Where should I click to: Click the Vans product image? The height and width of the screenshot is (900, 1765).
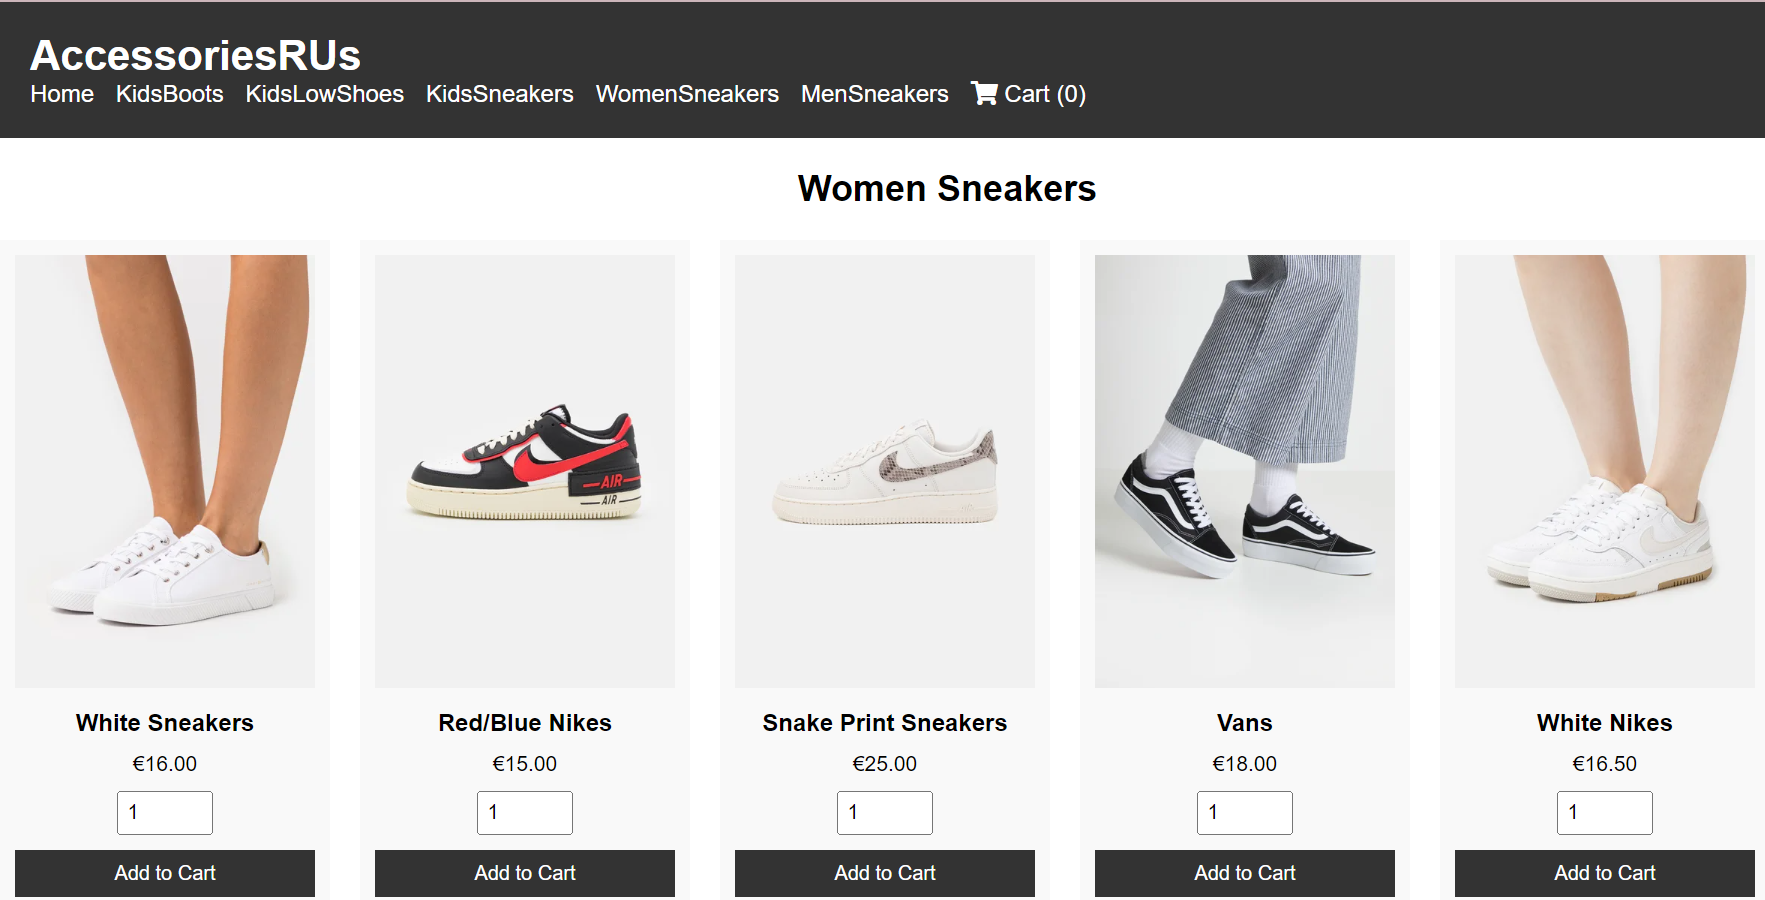click(x=1244, y=470)
